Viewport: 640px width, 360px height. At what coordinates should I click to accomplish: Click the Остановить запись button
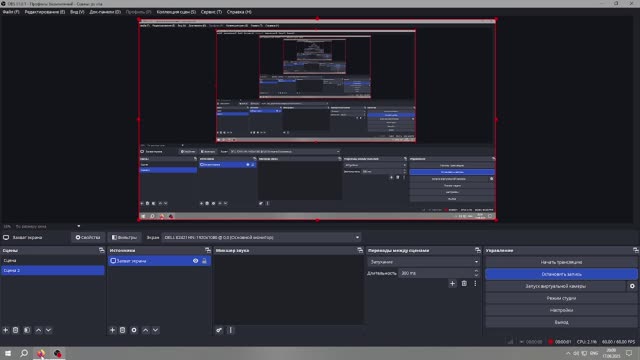click(561, 274)
